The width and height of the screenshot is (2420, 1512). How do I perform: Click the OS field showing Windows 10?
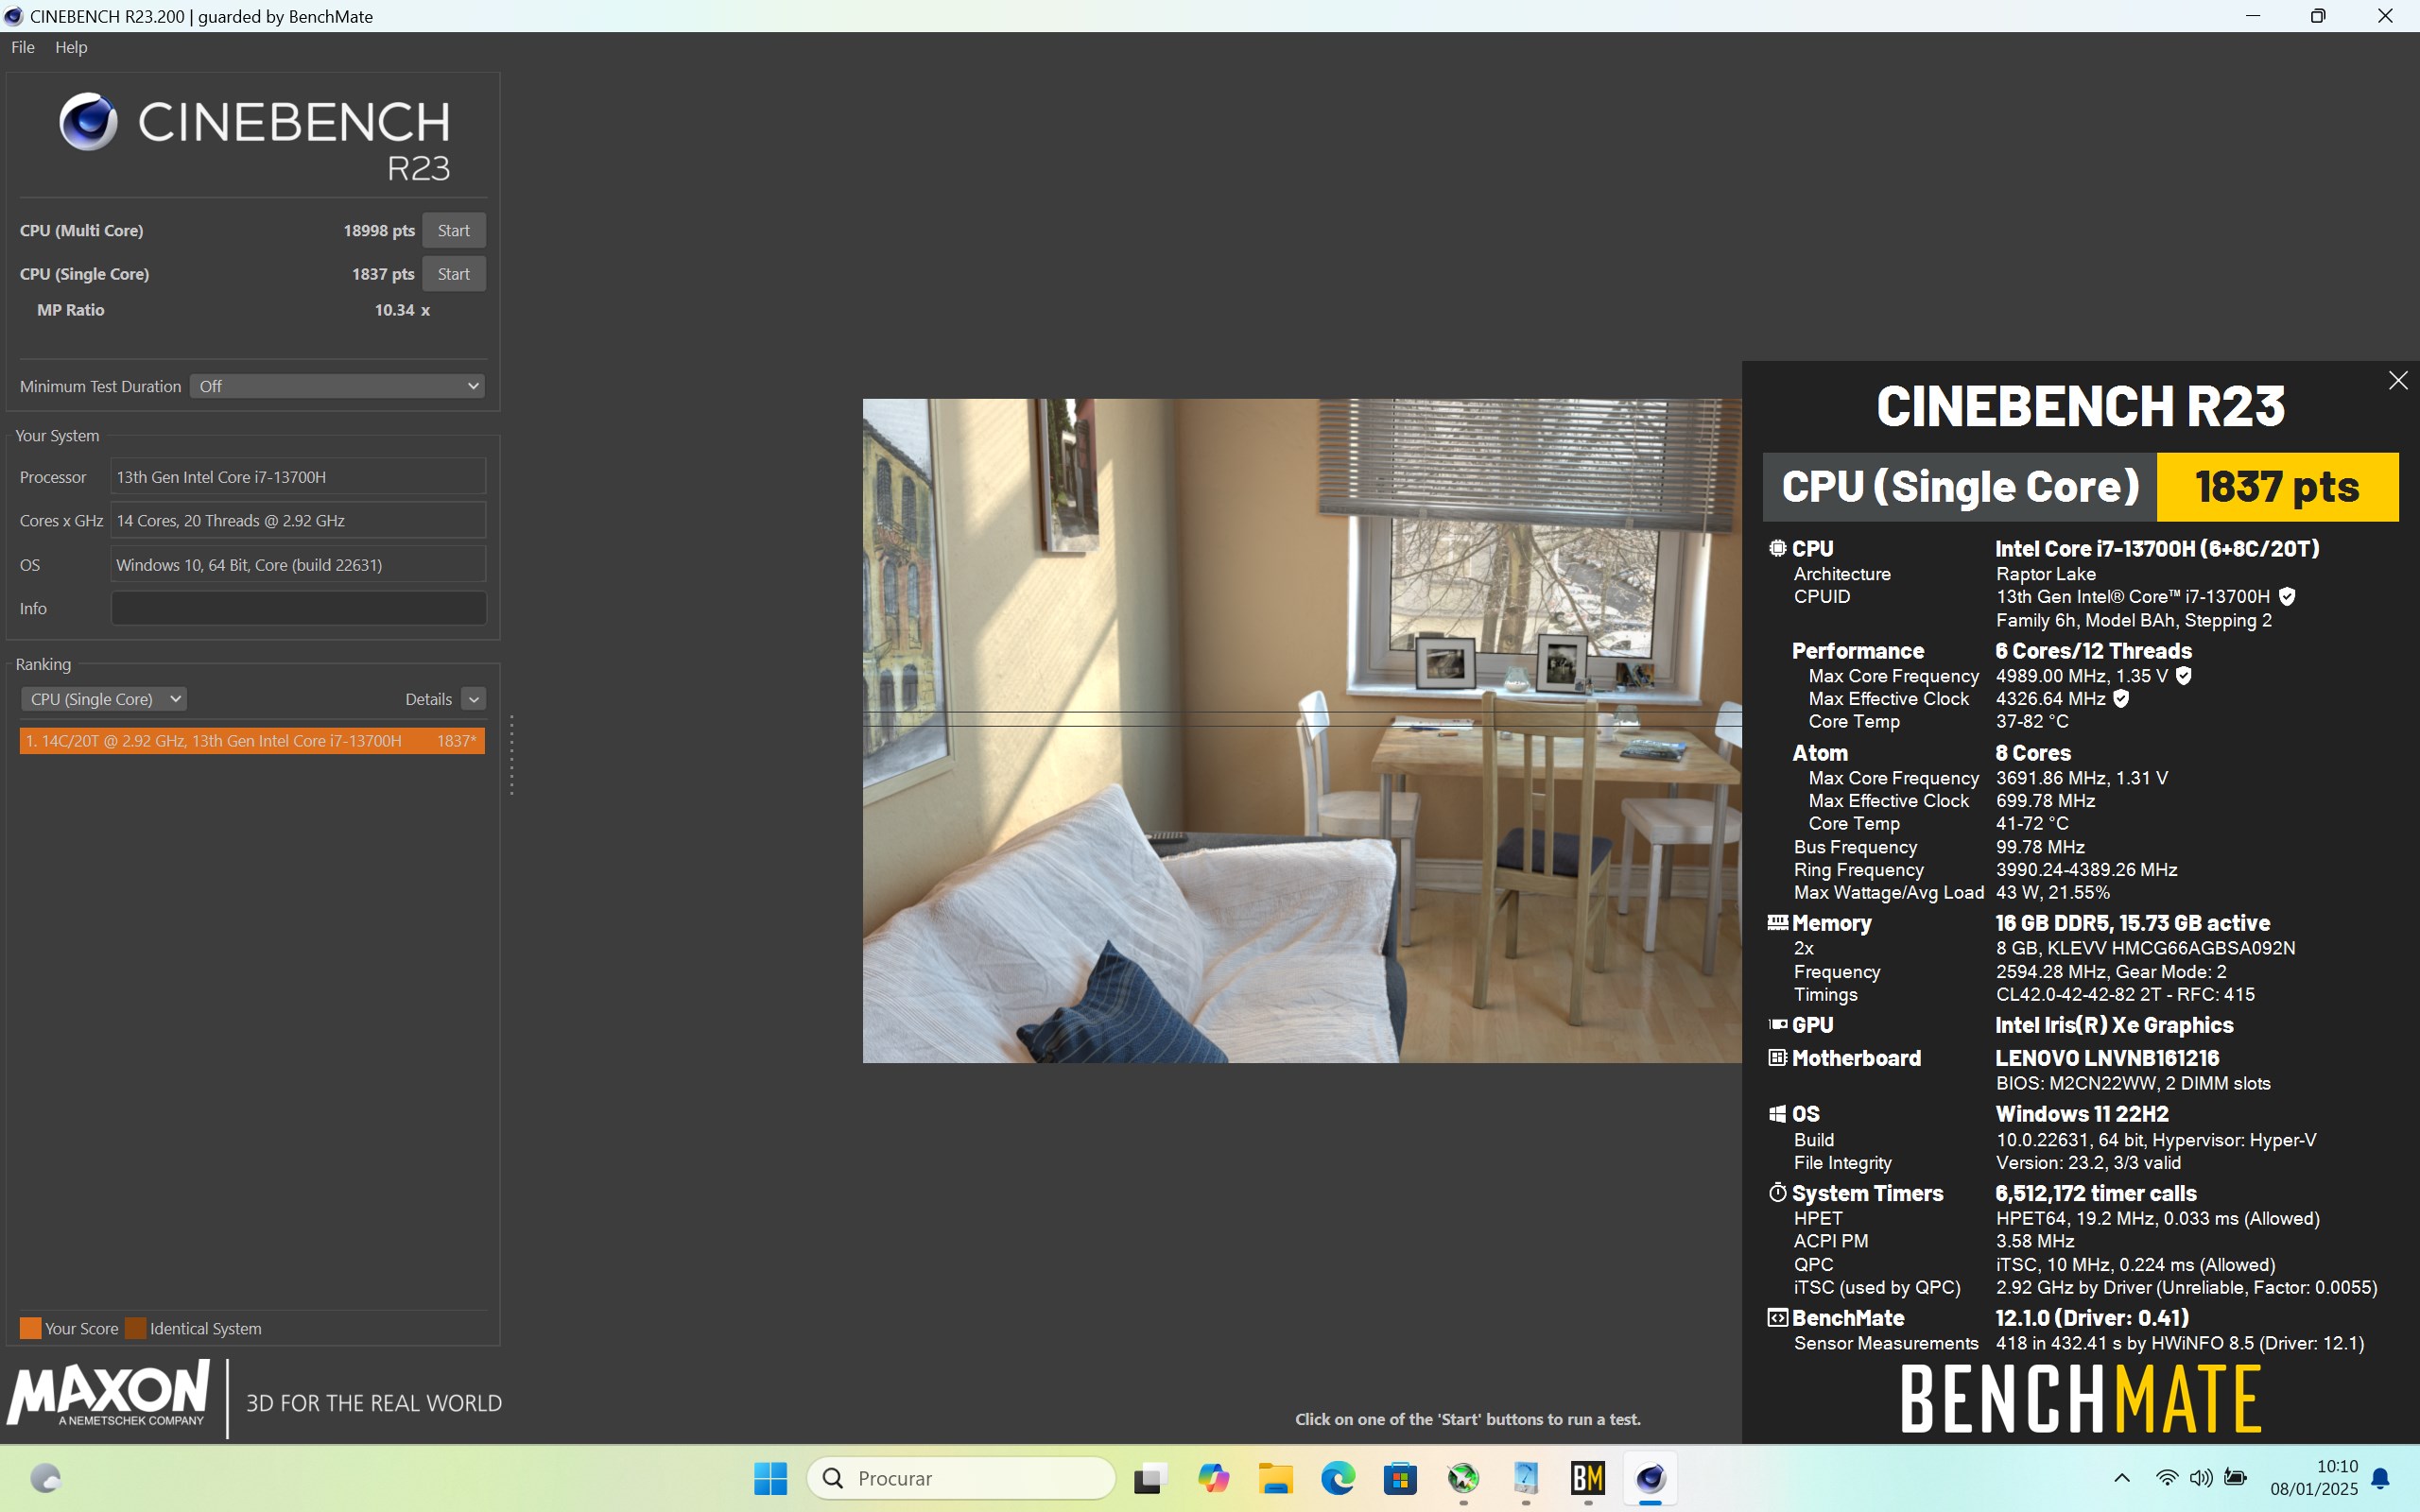click(x=298, y=565)
